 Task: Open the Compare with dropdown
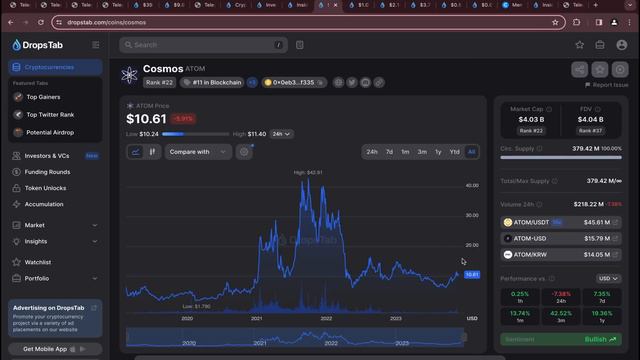click(x=198, y=152)
